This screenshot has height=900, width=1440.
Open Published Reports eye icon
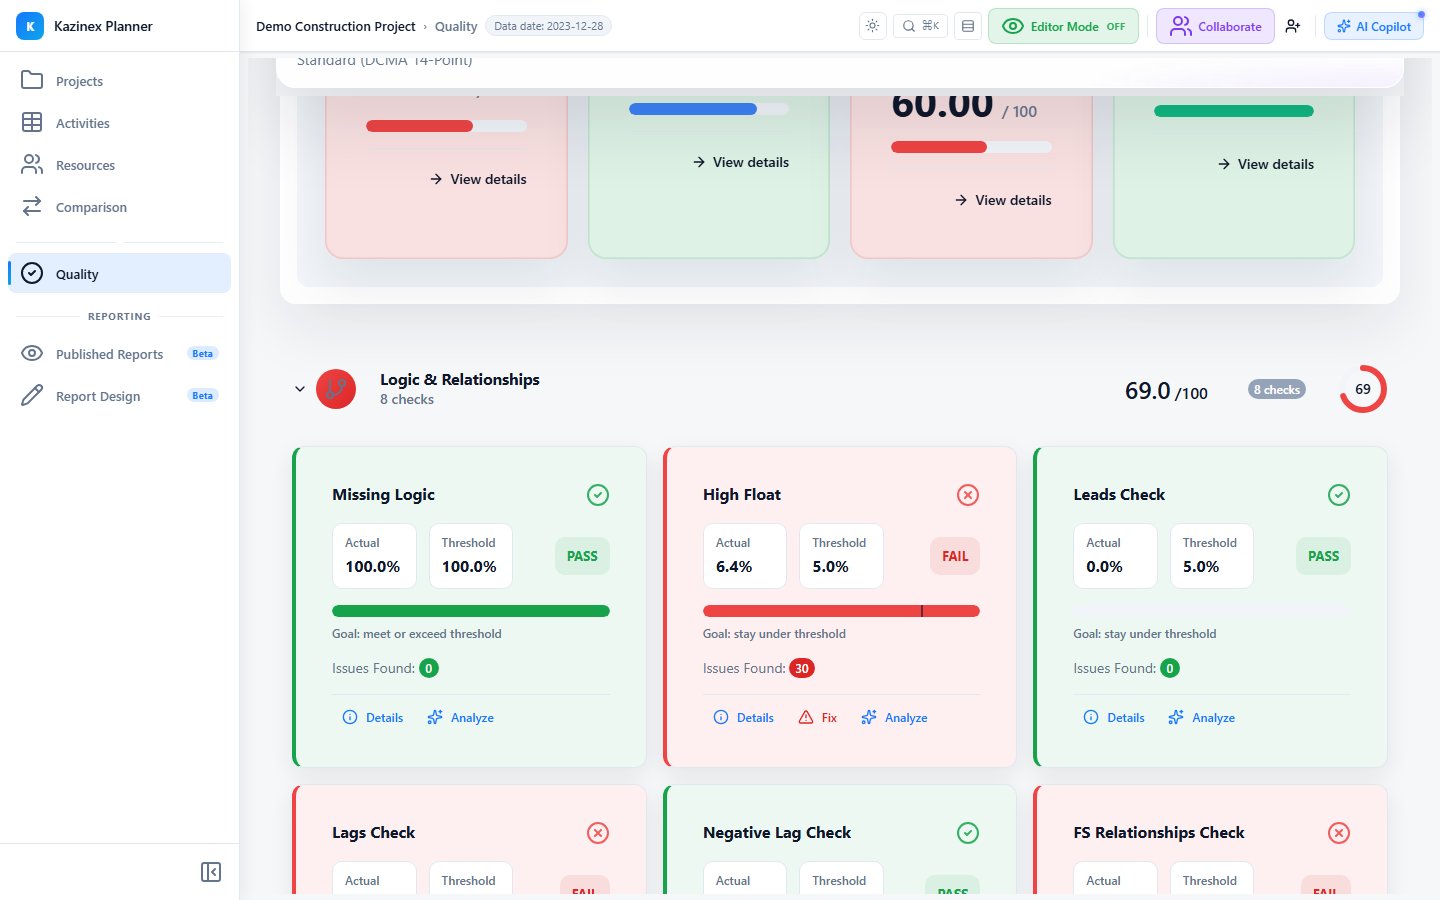click(x=32, y=353)
